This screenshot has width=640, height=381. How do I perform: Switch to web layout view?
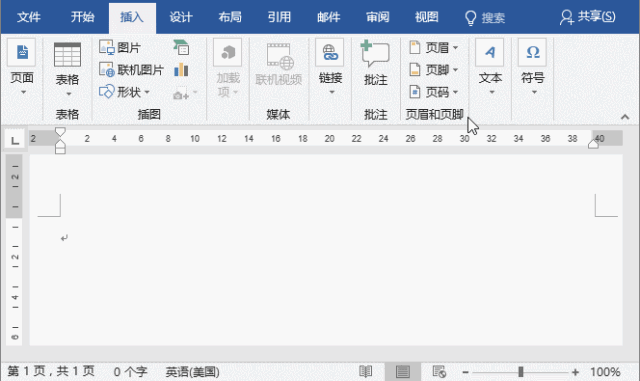pos(439,372)
